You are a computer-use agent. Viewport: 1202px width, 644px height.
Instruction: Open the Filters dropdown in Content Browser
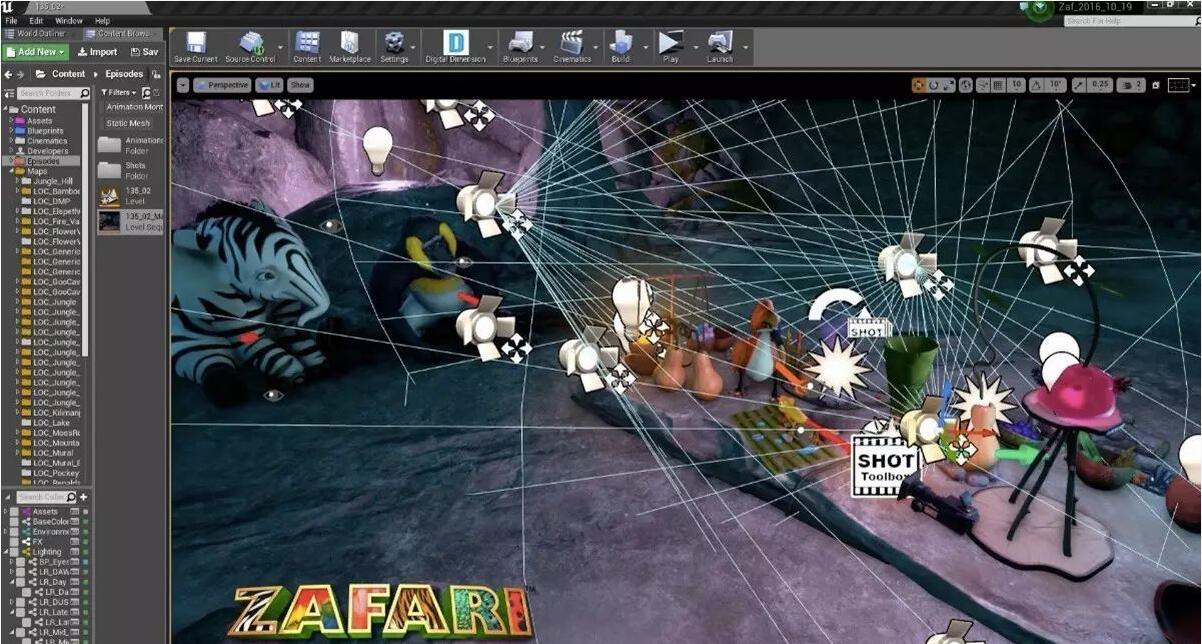[x=119, y=92]
